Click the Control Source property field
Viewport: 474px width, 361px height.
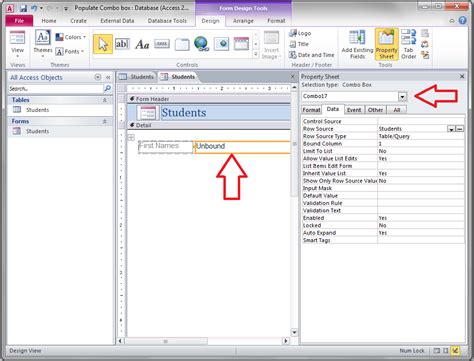click(421, 121)
